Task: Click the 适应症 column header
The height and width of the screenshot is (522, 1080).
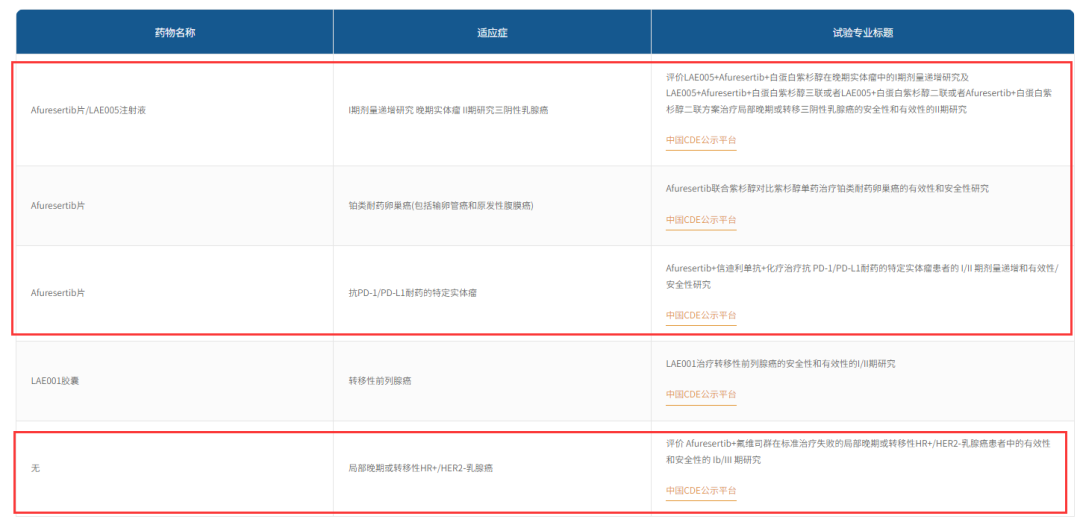Action: point(492,33)
